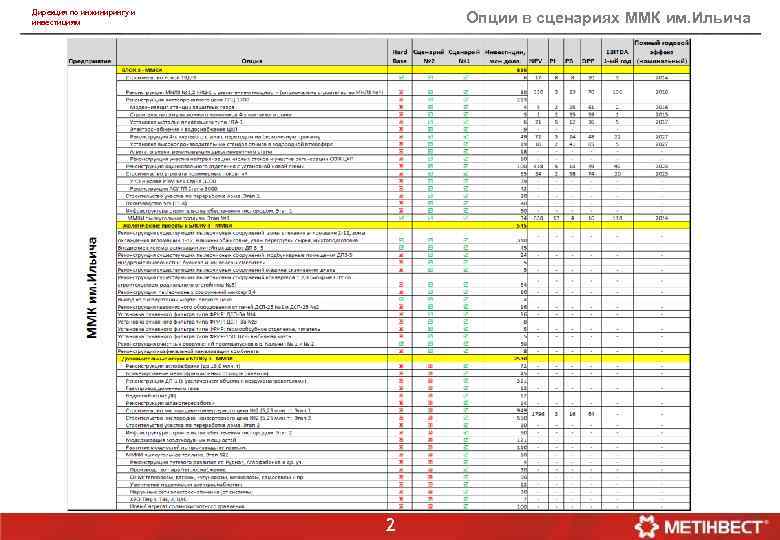The height and width of the screenshot is (540, 780).
Task: Click the "Полный годовой эффект" column header
Action: pyautogui.click(x=662, y=52)
